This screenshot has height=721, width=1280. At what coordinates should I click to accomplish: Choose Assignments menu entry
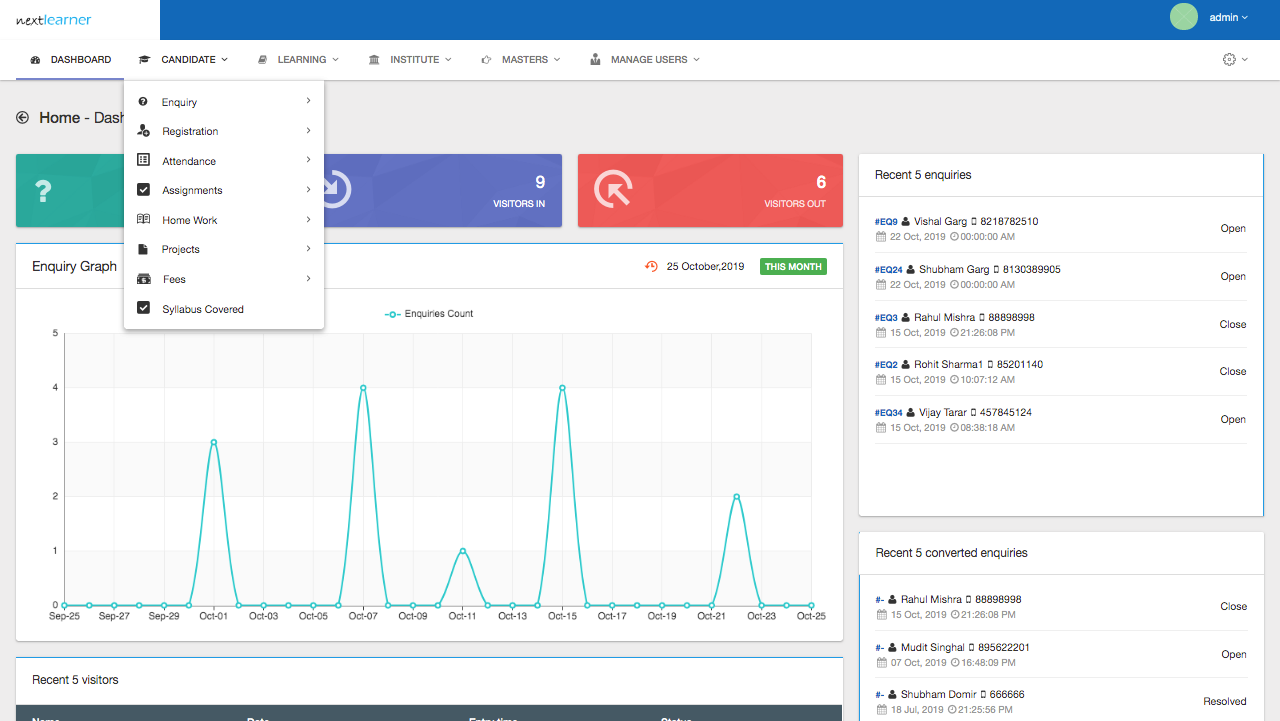pyautogui.click(x=224, y=190)
